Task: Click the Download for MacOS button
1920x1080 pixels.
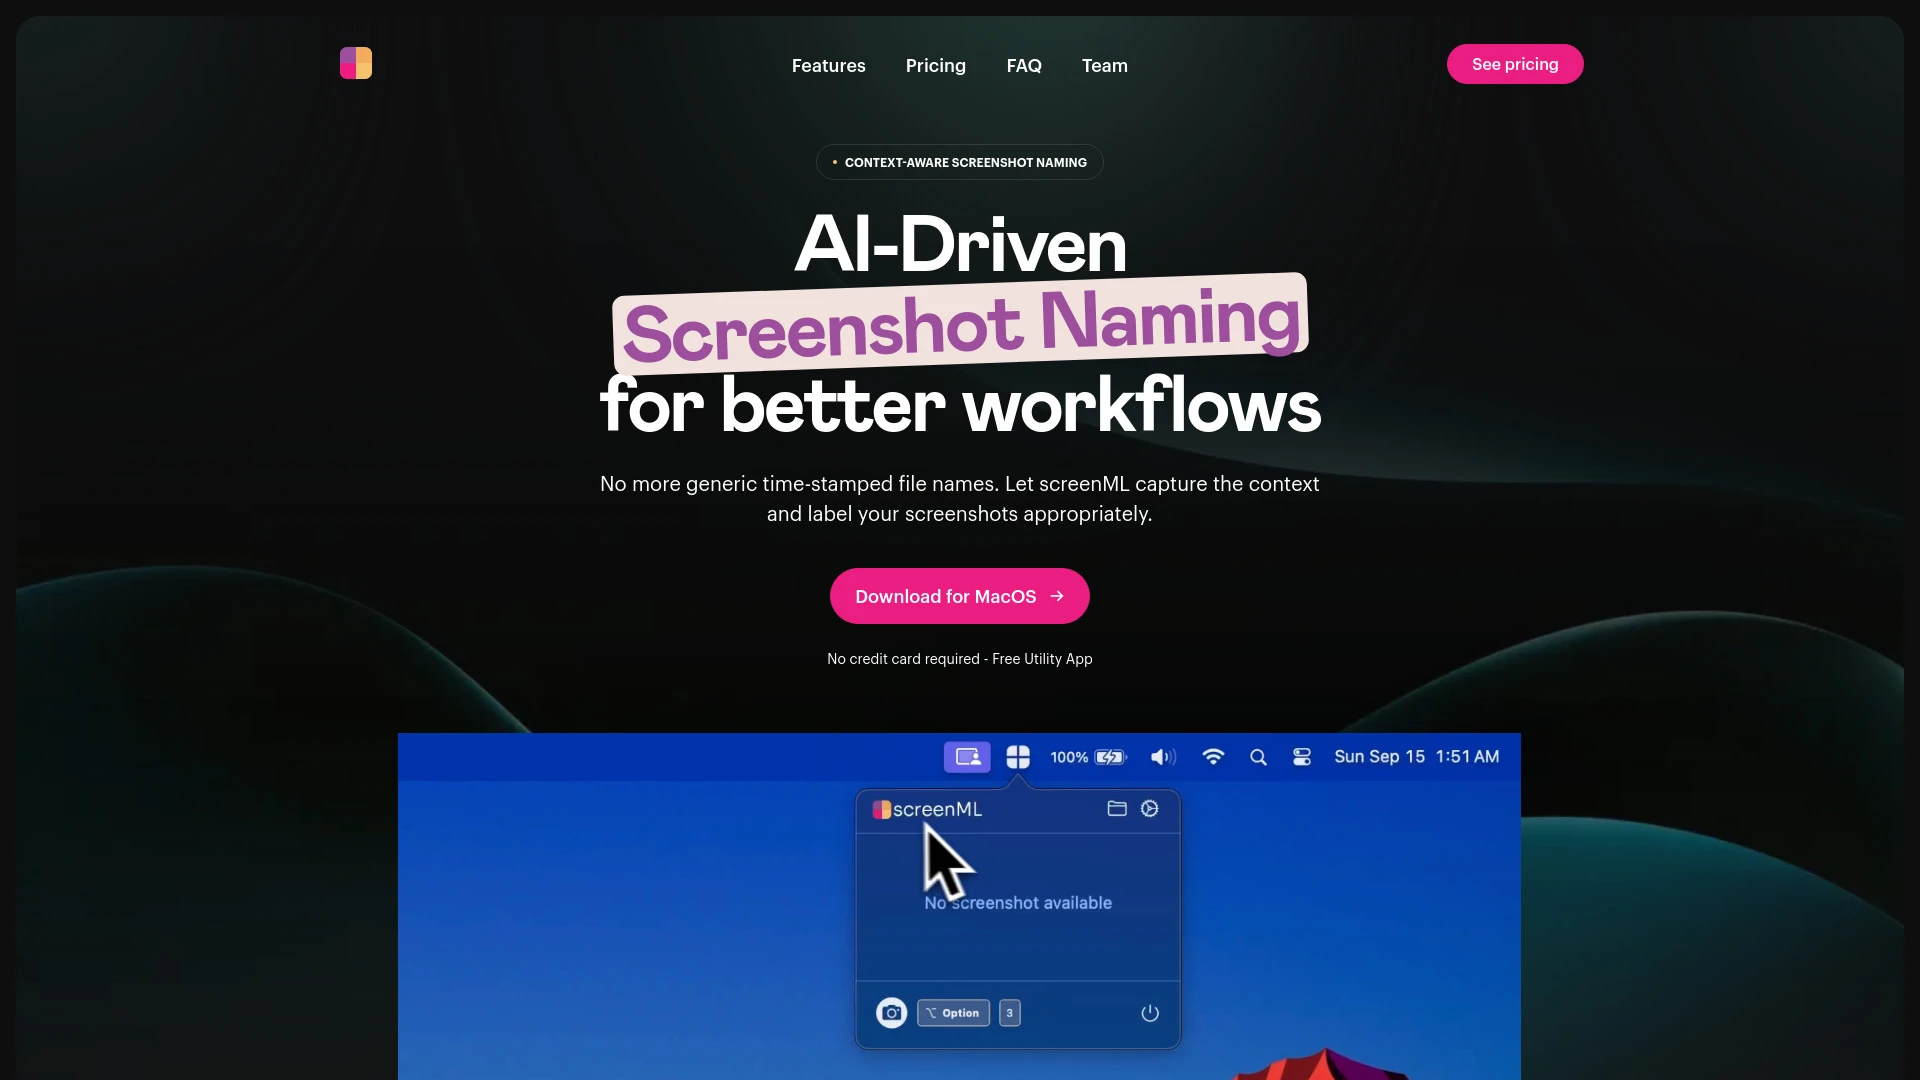Action: [x=960, y=596]
